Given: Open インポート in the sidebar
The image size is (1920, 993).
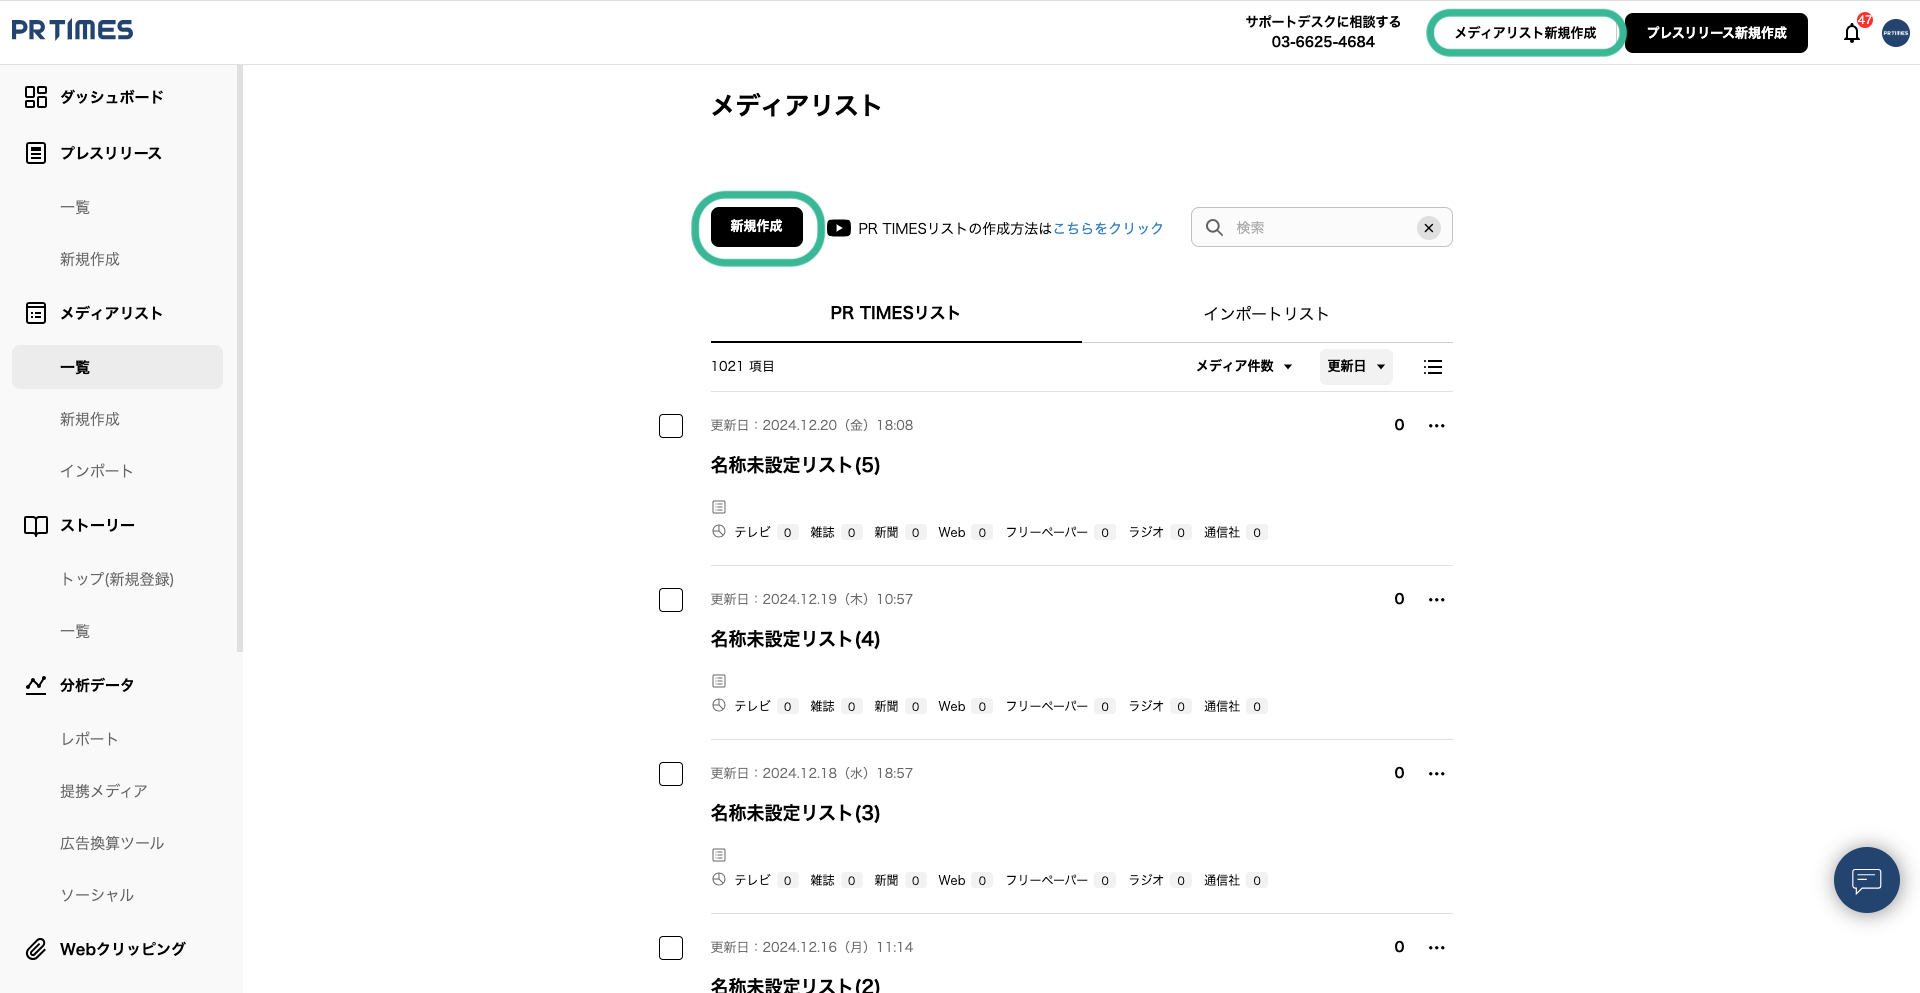Looking at the screenshot, I should (x=97, y=471).
